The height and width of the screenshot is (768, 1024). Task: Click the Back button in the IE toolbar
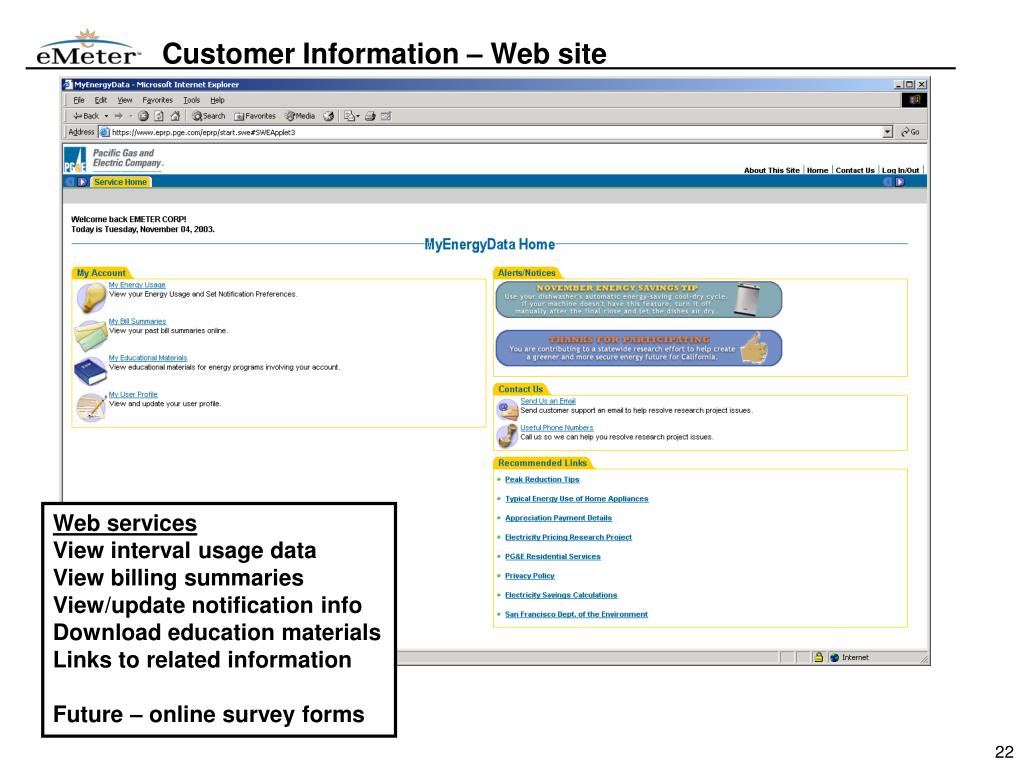pos(86,116)
